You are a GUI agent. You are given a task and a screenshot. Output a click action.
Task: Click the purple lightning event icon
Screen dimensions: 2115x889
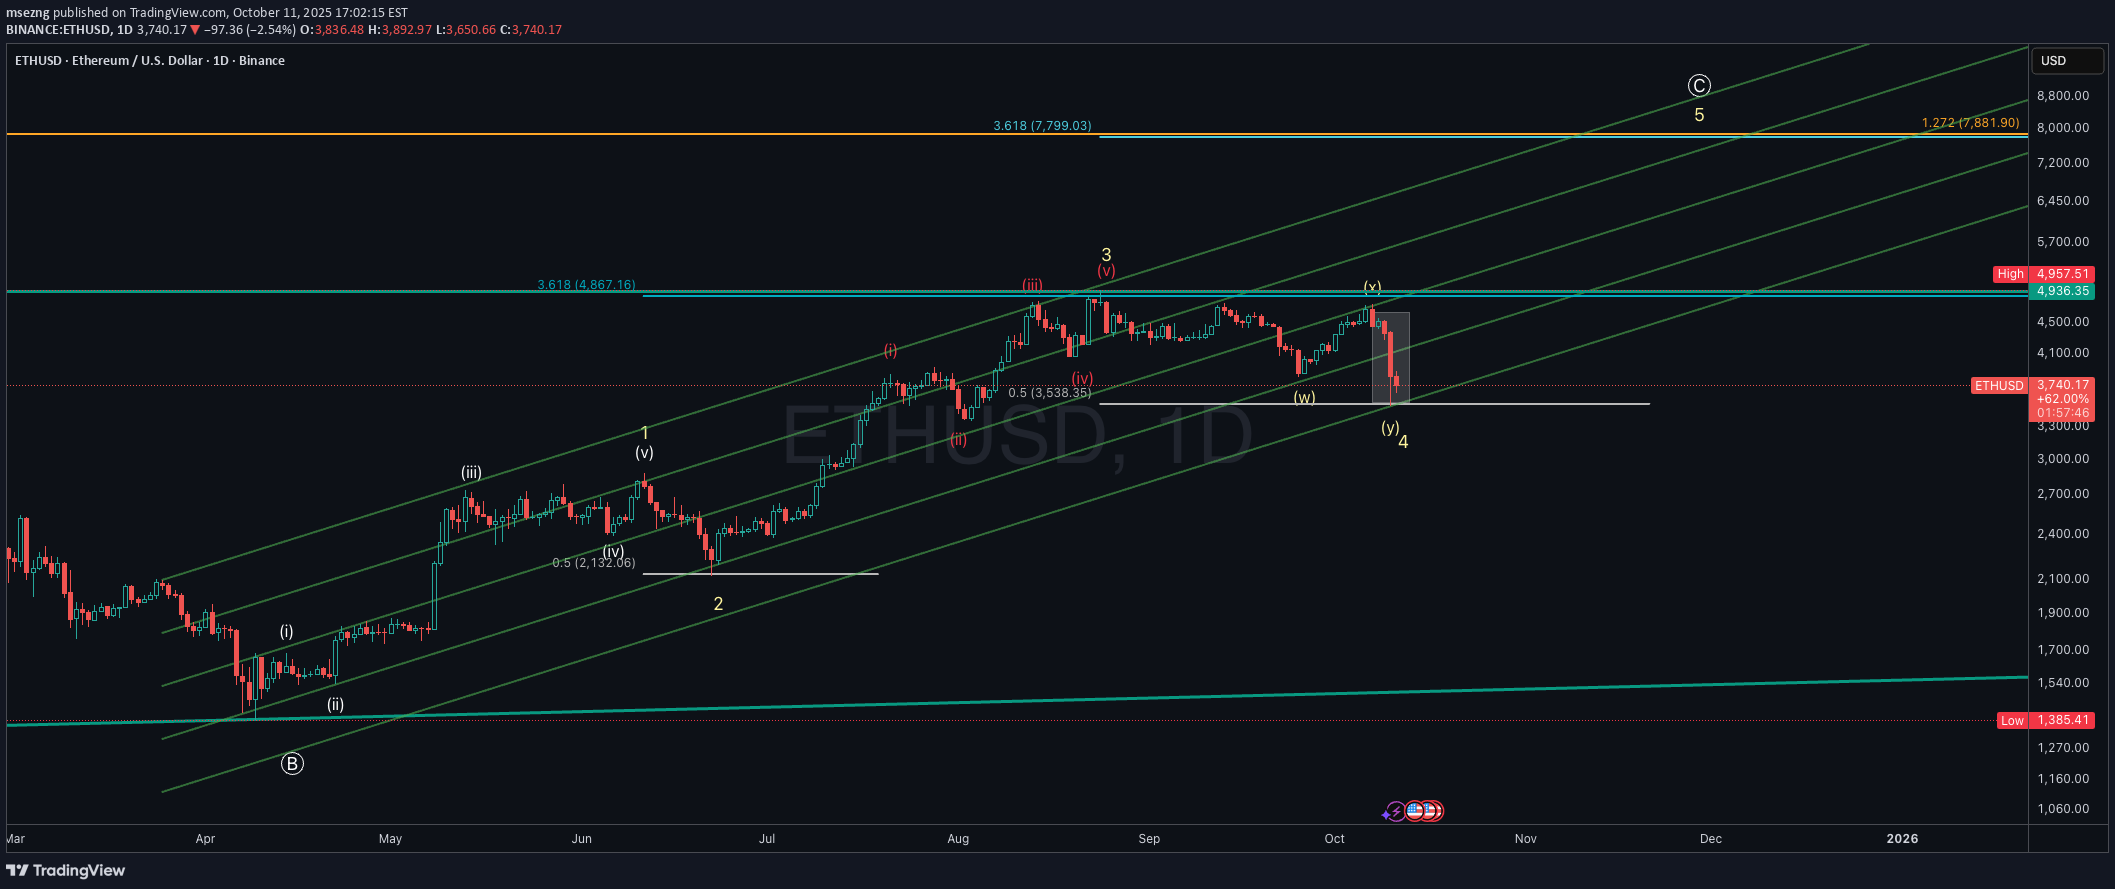click(x=1394, y=812)
